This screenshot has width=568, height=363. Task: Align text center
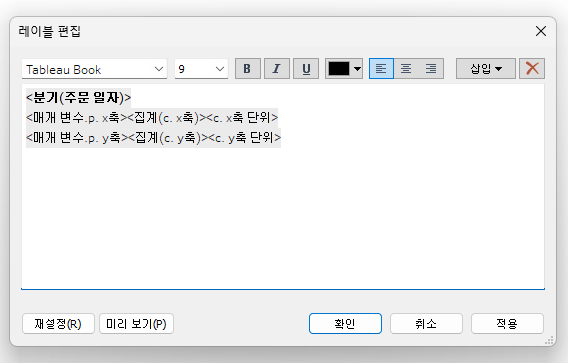406,68
